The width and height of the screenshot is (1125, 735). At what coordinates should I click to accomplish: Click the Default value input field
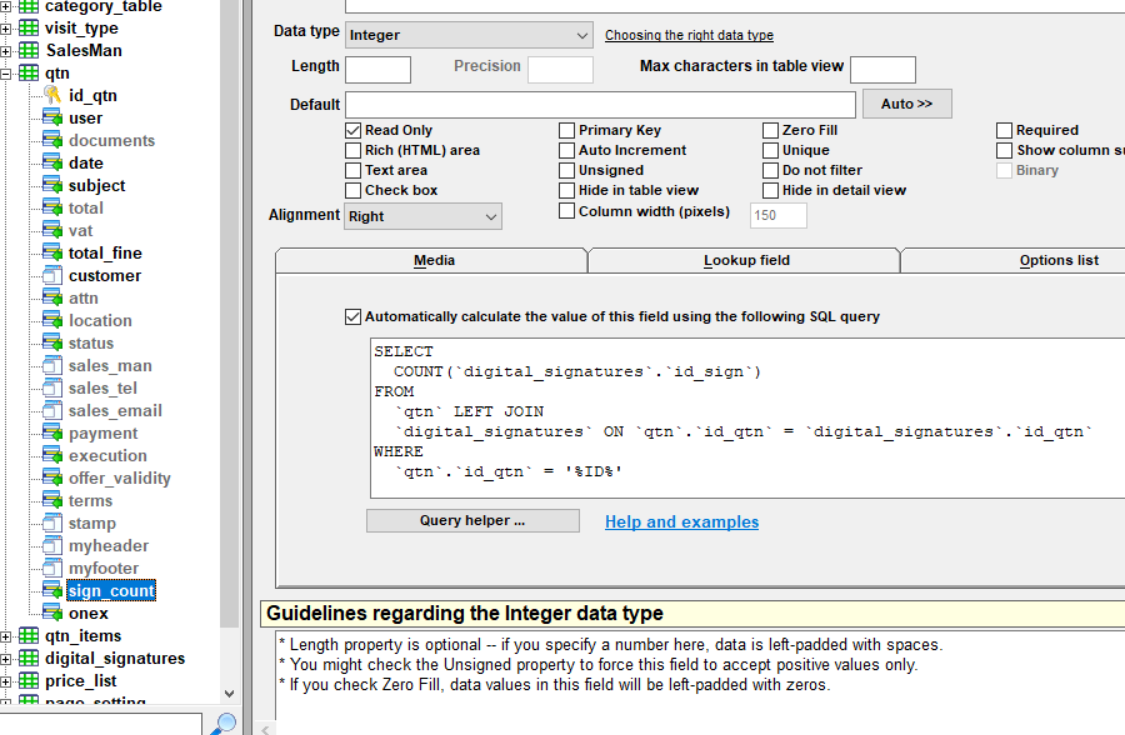click(x=601, y=105)
